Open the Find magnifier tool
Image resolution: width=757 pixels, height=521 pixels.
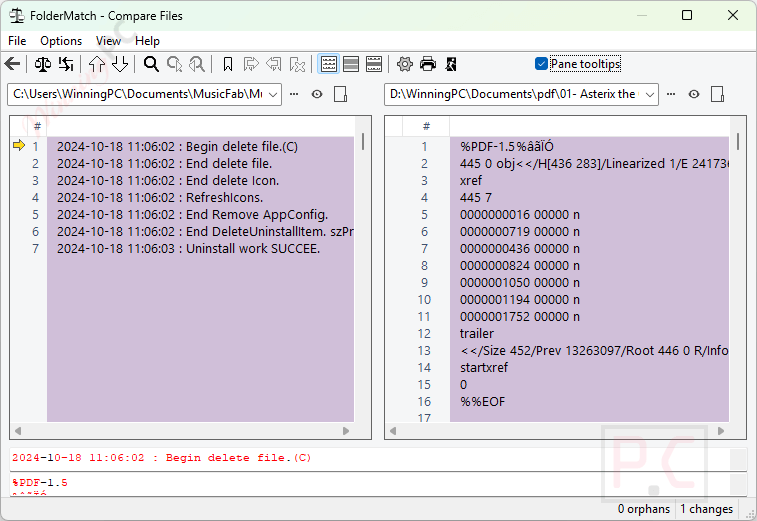point(151,64)
